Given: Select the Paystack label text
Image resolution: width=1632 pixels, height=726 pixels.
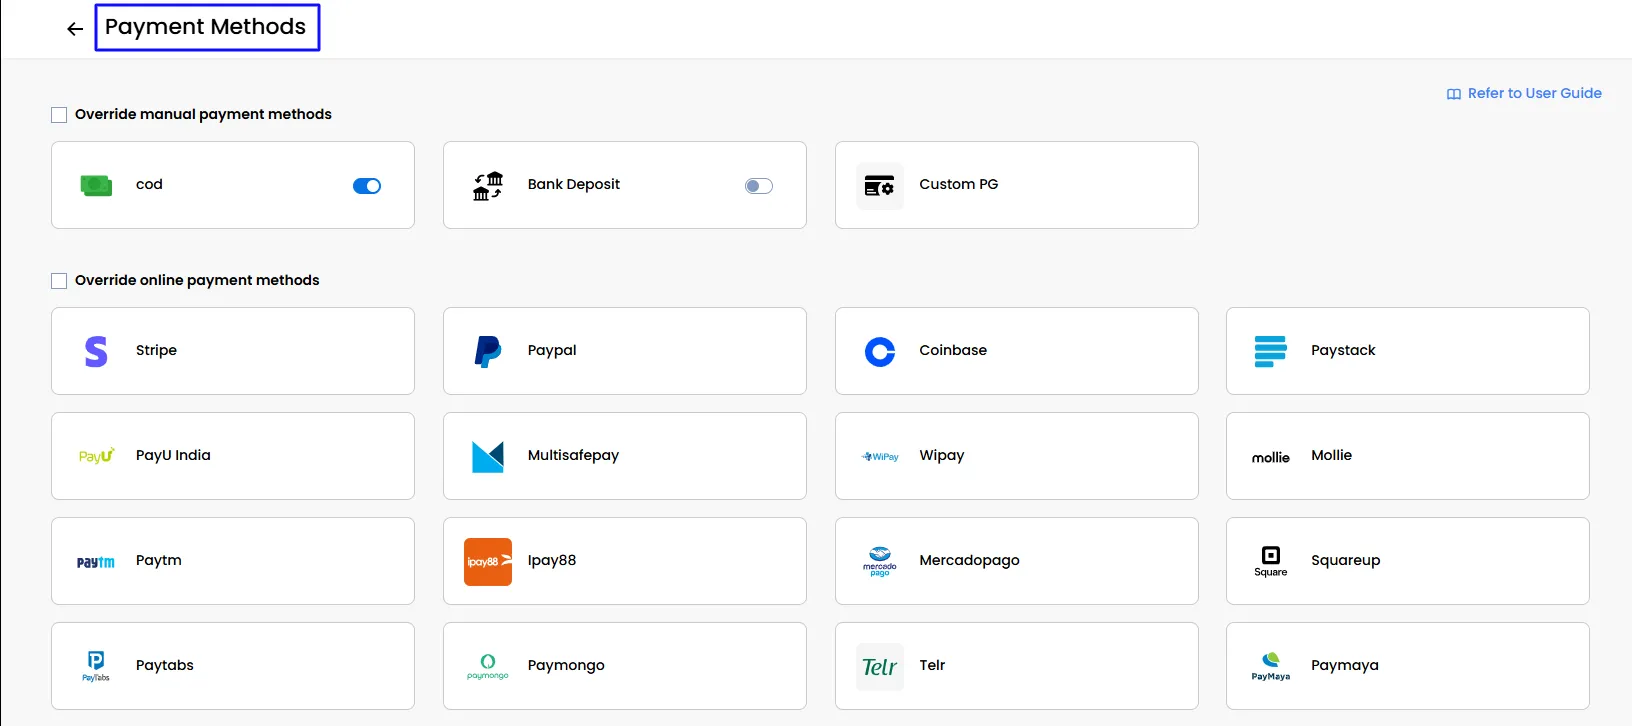Looking at the screenshot, I should click(1343, 350).
